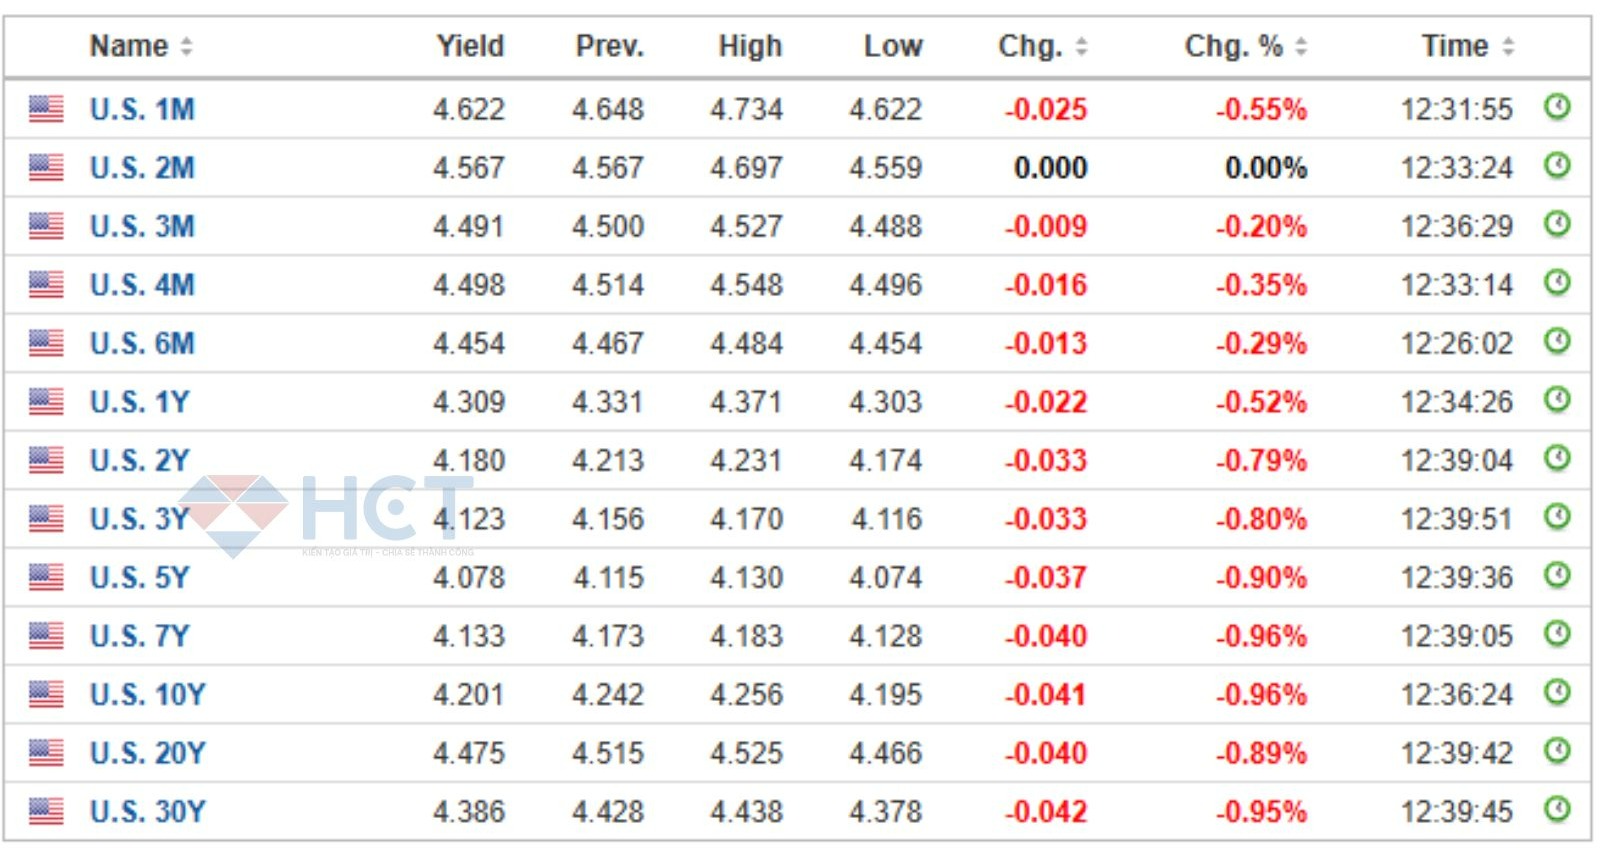Screen dimensions: 1600x848
Task: Click the clock icon in U.S. 1M row
Action: 1557,106
